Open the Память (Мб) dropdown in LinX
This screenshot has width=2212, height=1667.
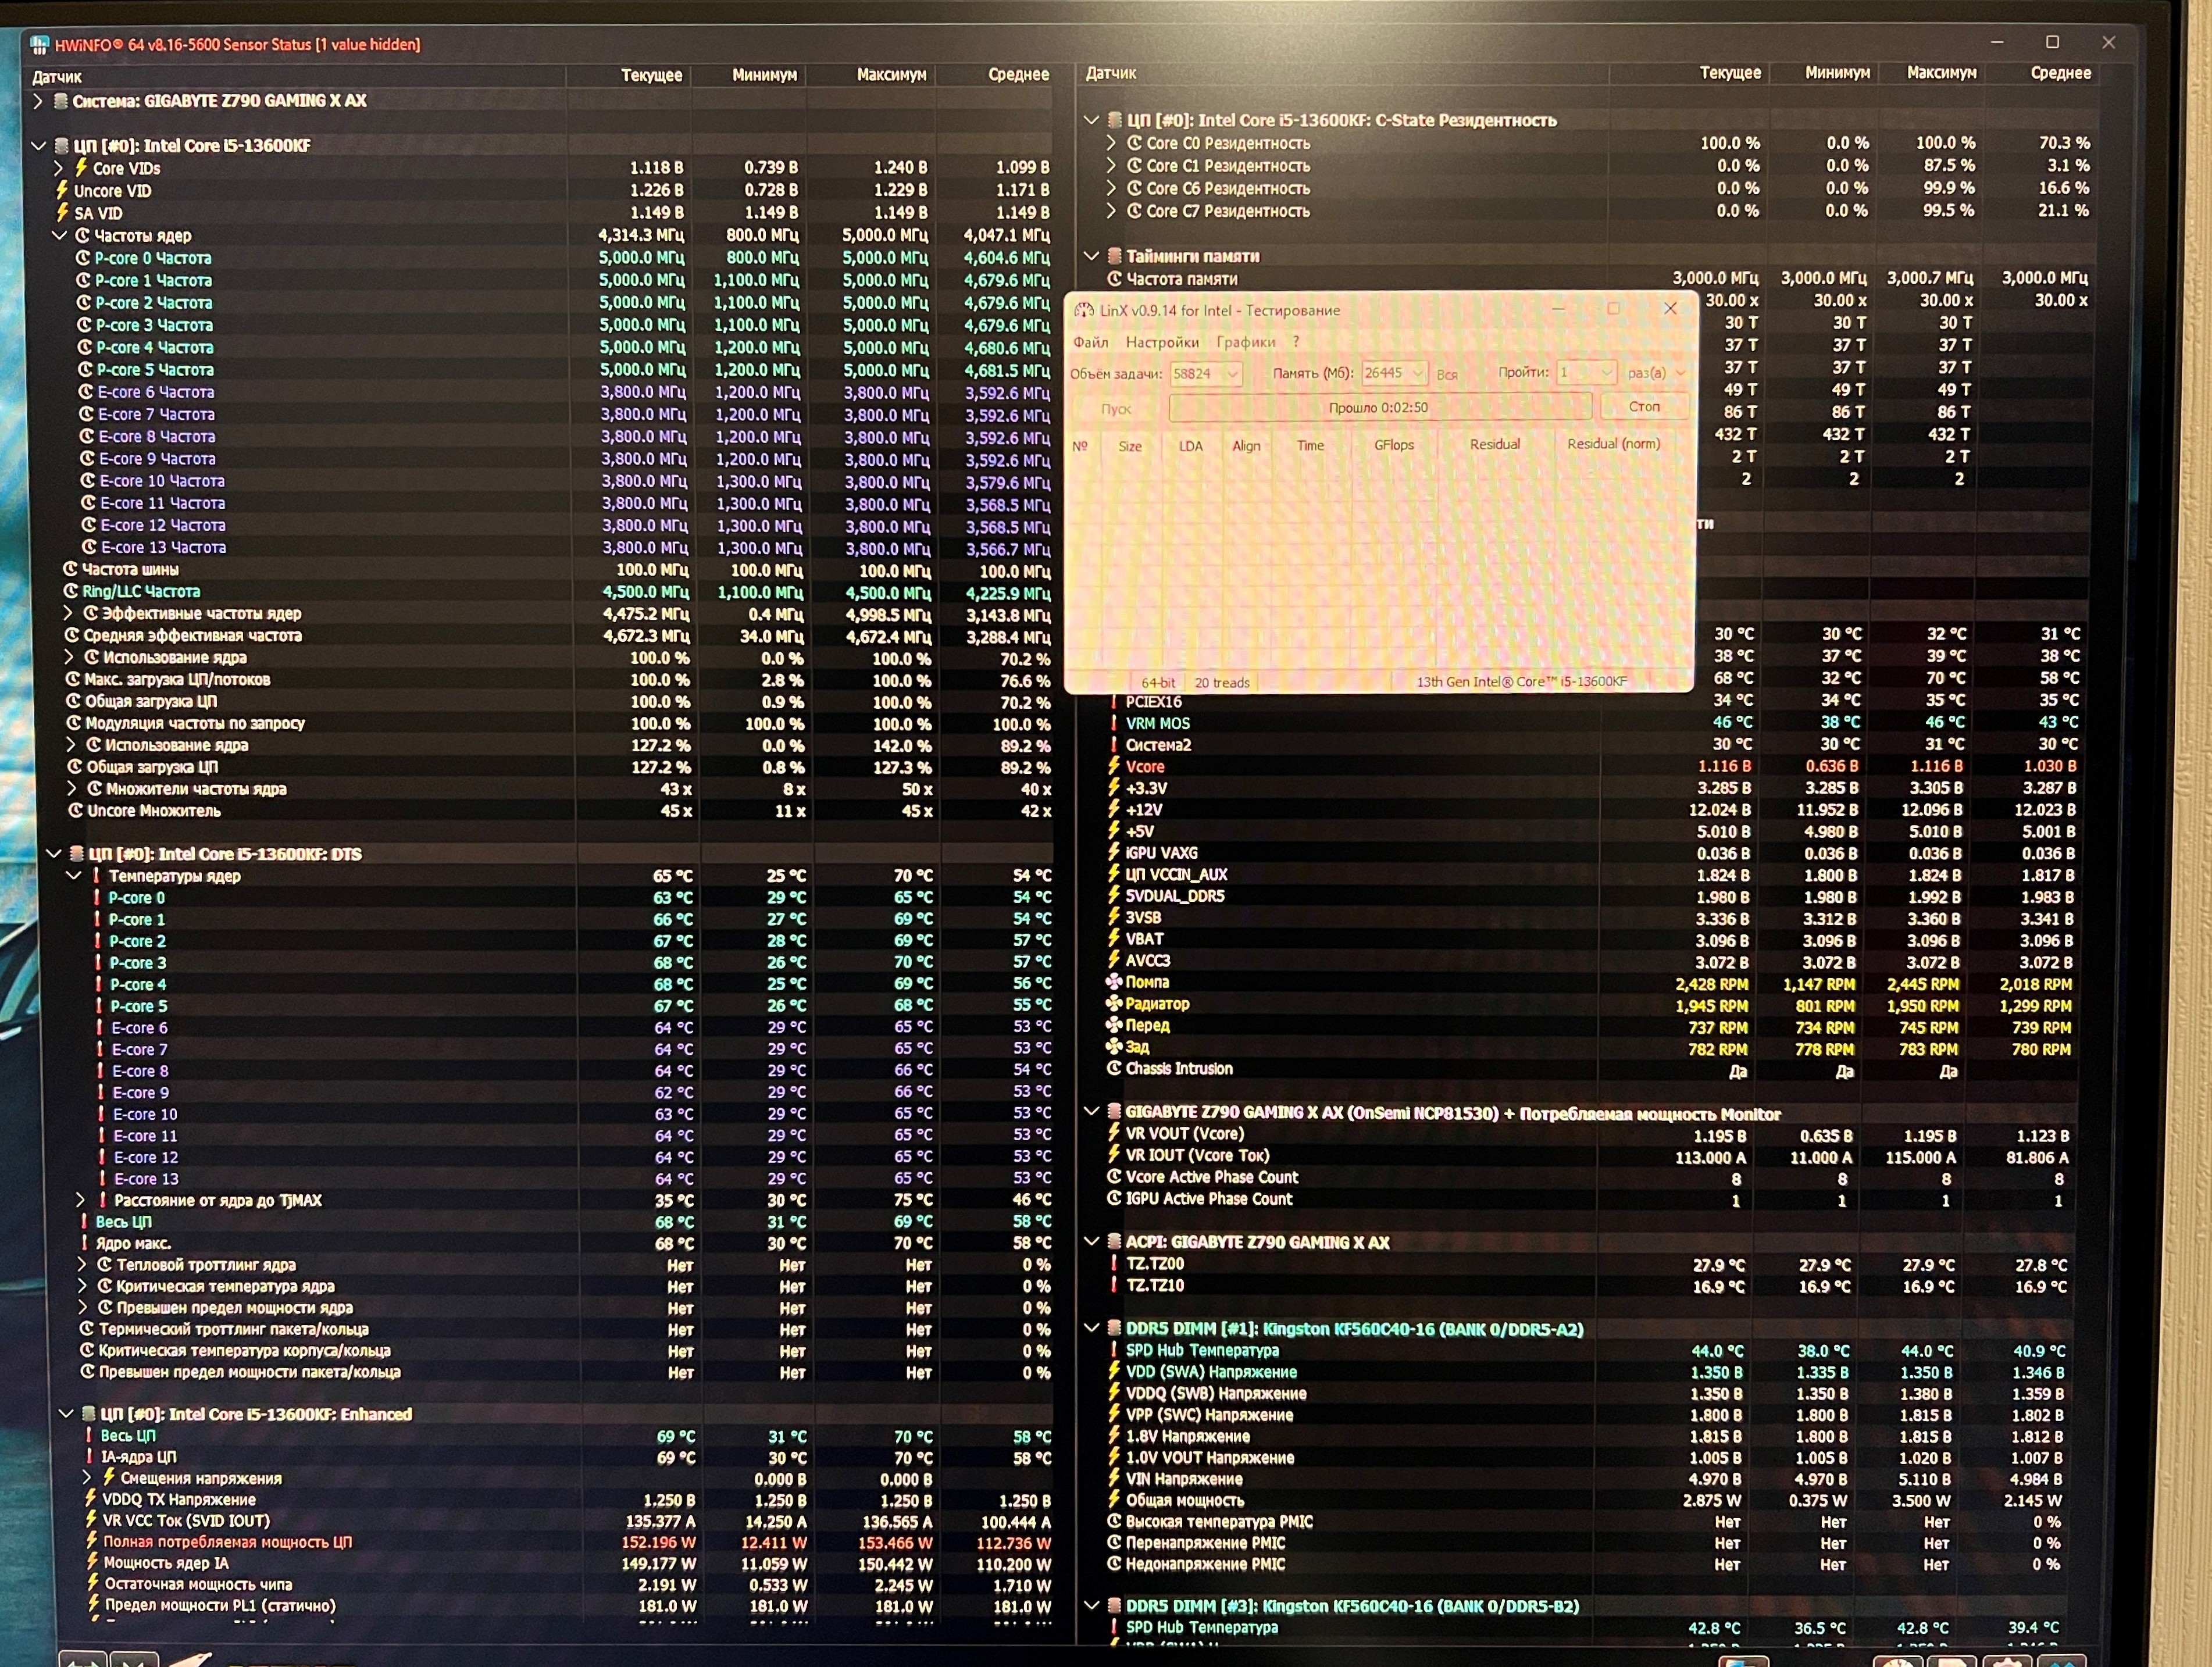pos(1419,373)
